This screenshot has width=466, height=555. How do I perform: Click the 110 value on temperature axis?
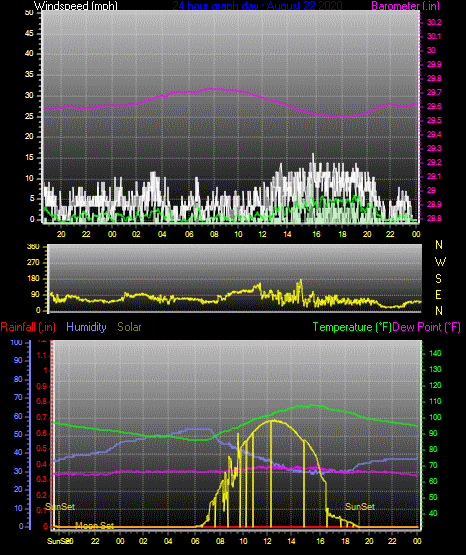point(435,401)
